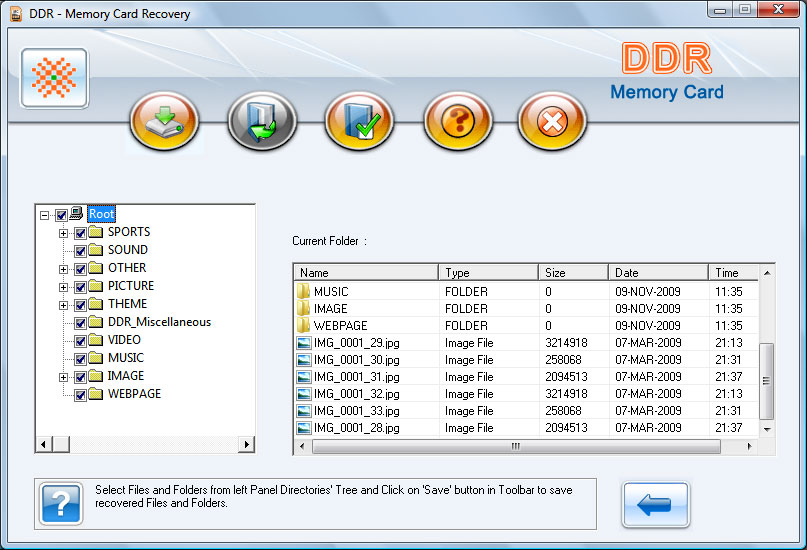This screenshot has width=807, height=550.
Task: Open Help using the question mark toolbar button
Action: (x=458, y=121)
